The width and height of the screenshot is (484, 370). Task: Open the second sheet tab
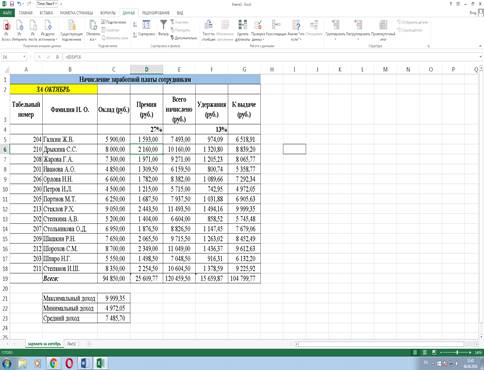coord(71,344)
